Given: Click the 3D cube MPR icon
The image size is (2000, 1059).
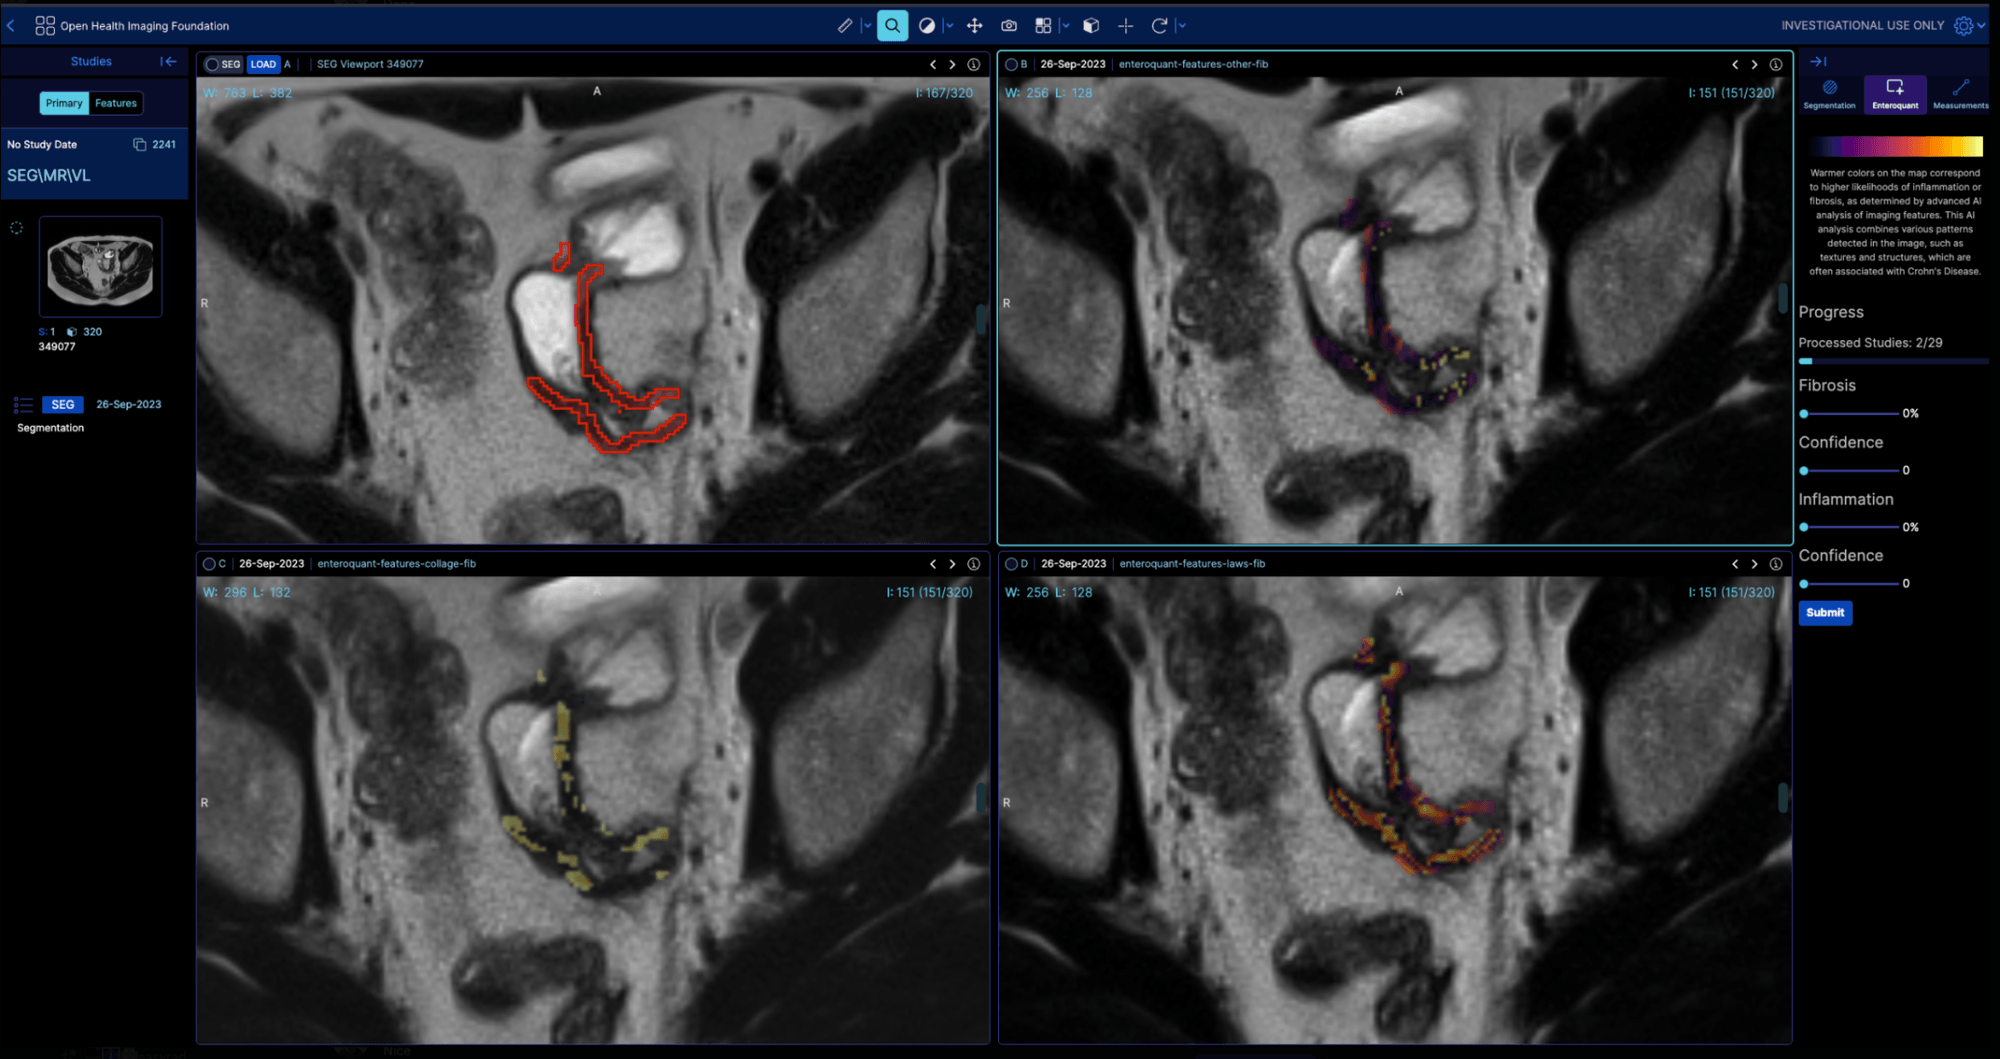Looking at the screenshot, I should pos(1091,26).
